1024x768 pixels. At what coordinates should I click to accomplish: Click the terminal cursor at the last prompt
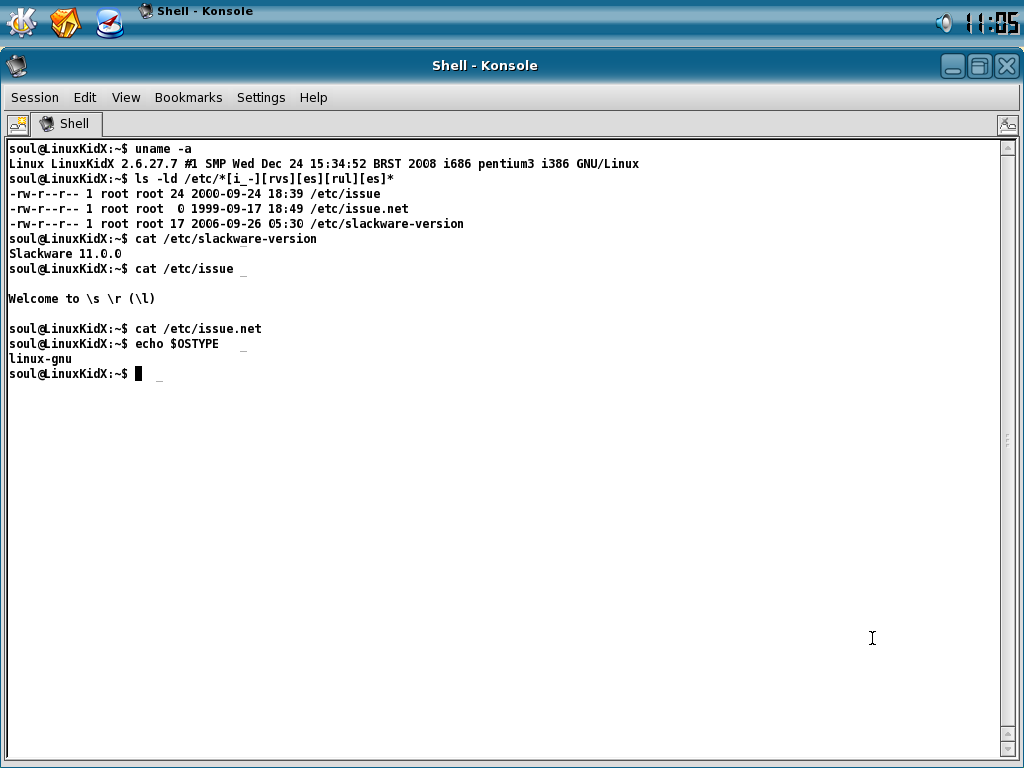138,374
